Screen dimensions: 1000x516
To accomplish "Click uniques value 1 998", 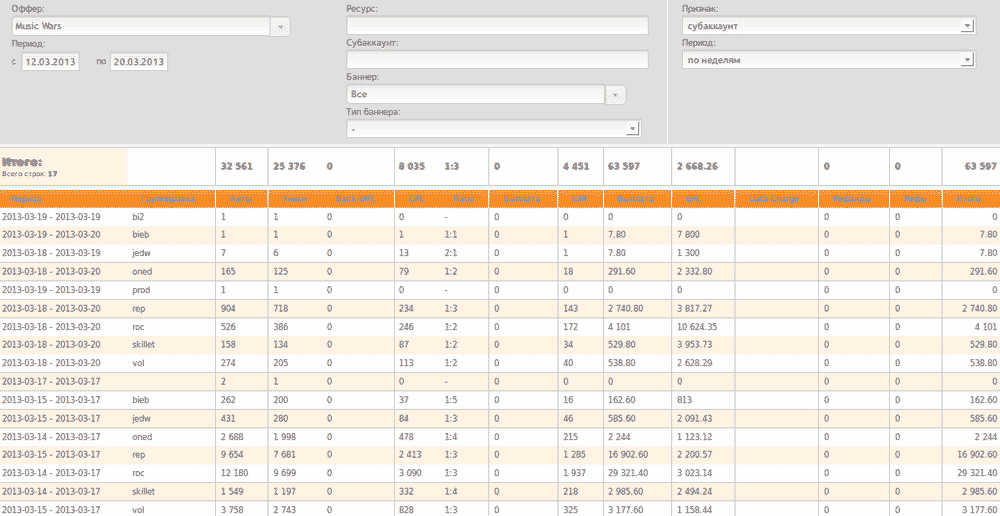I will point(286,437).
